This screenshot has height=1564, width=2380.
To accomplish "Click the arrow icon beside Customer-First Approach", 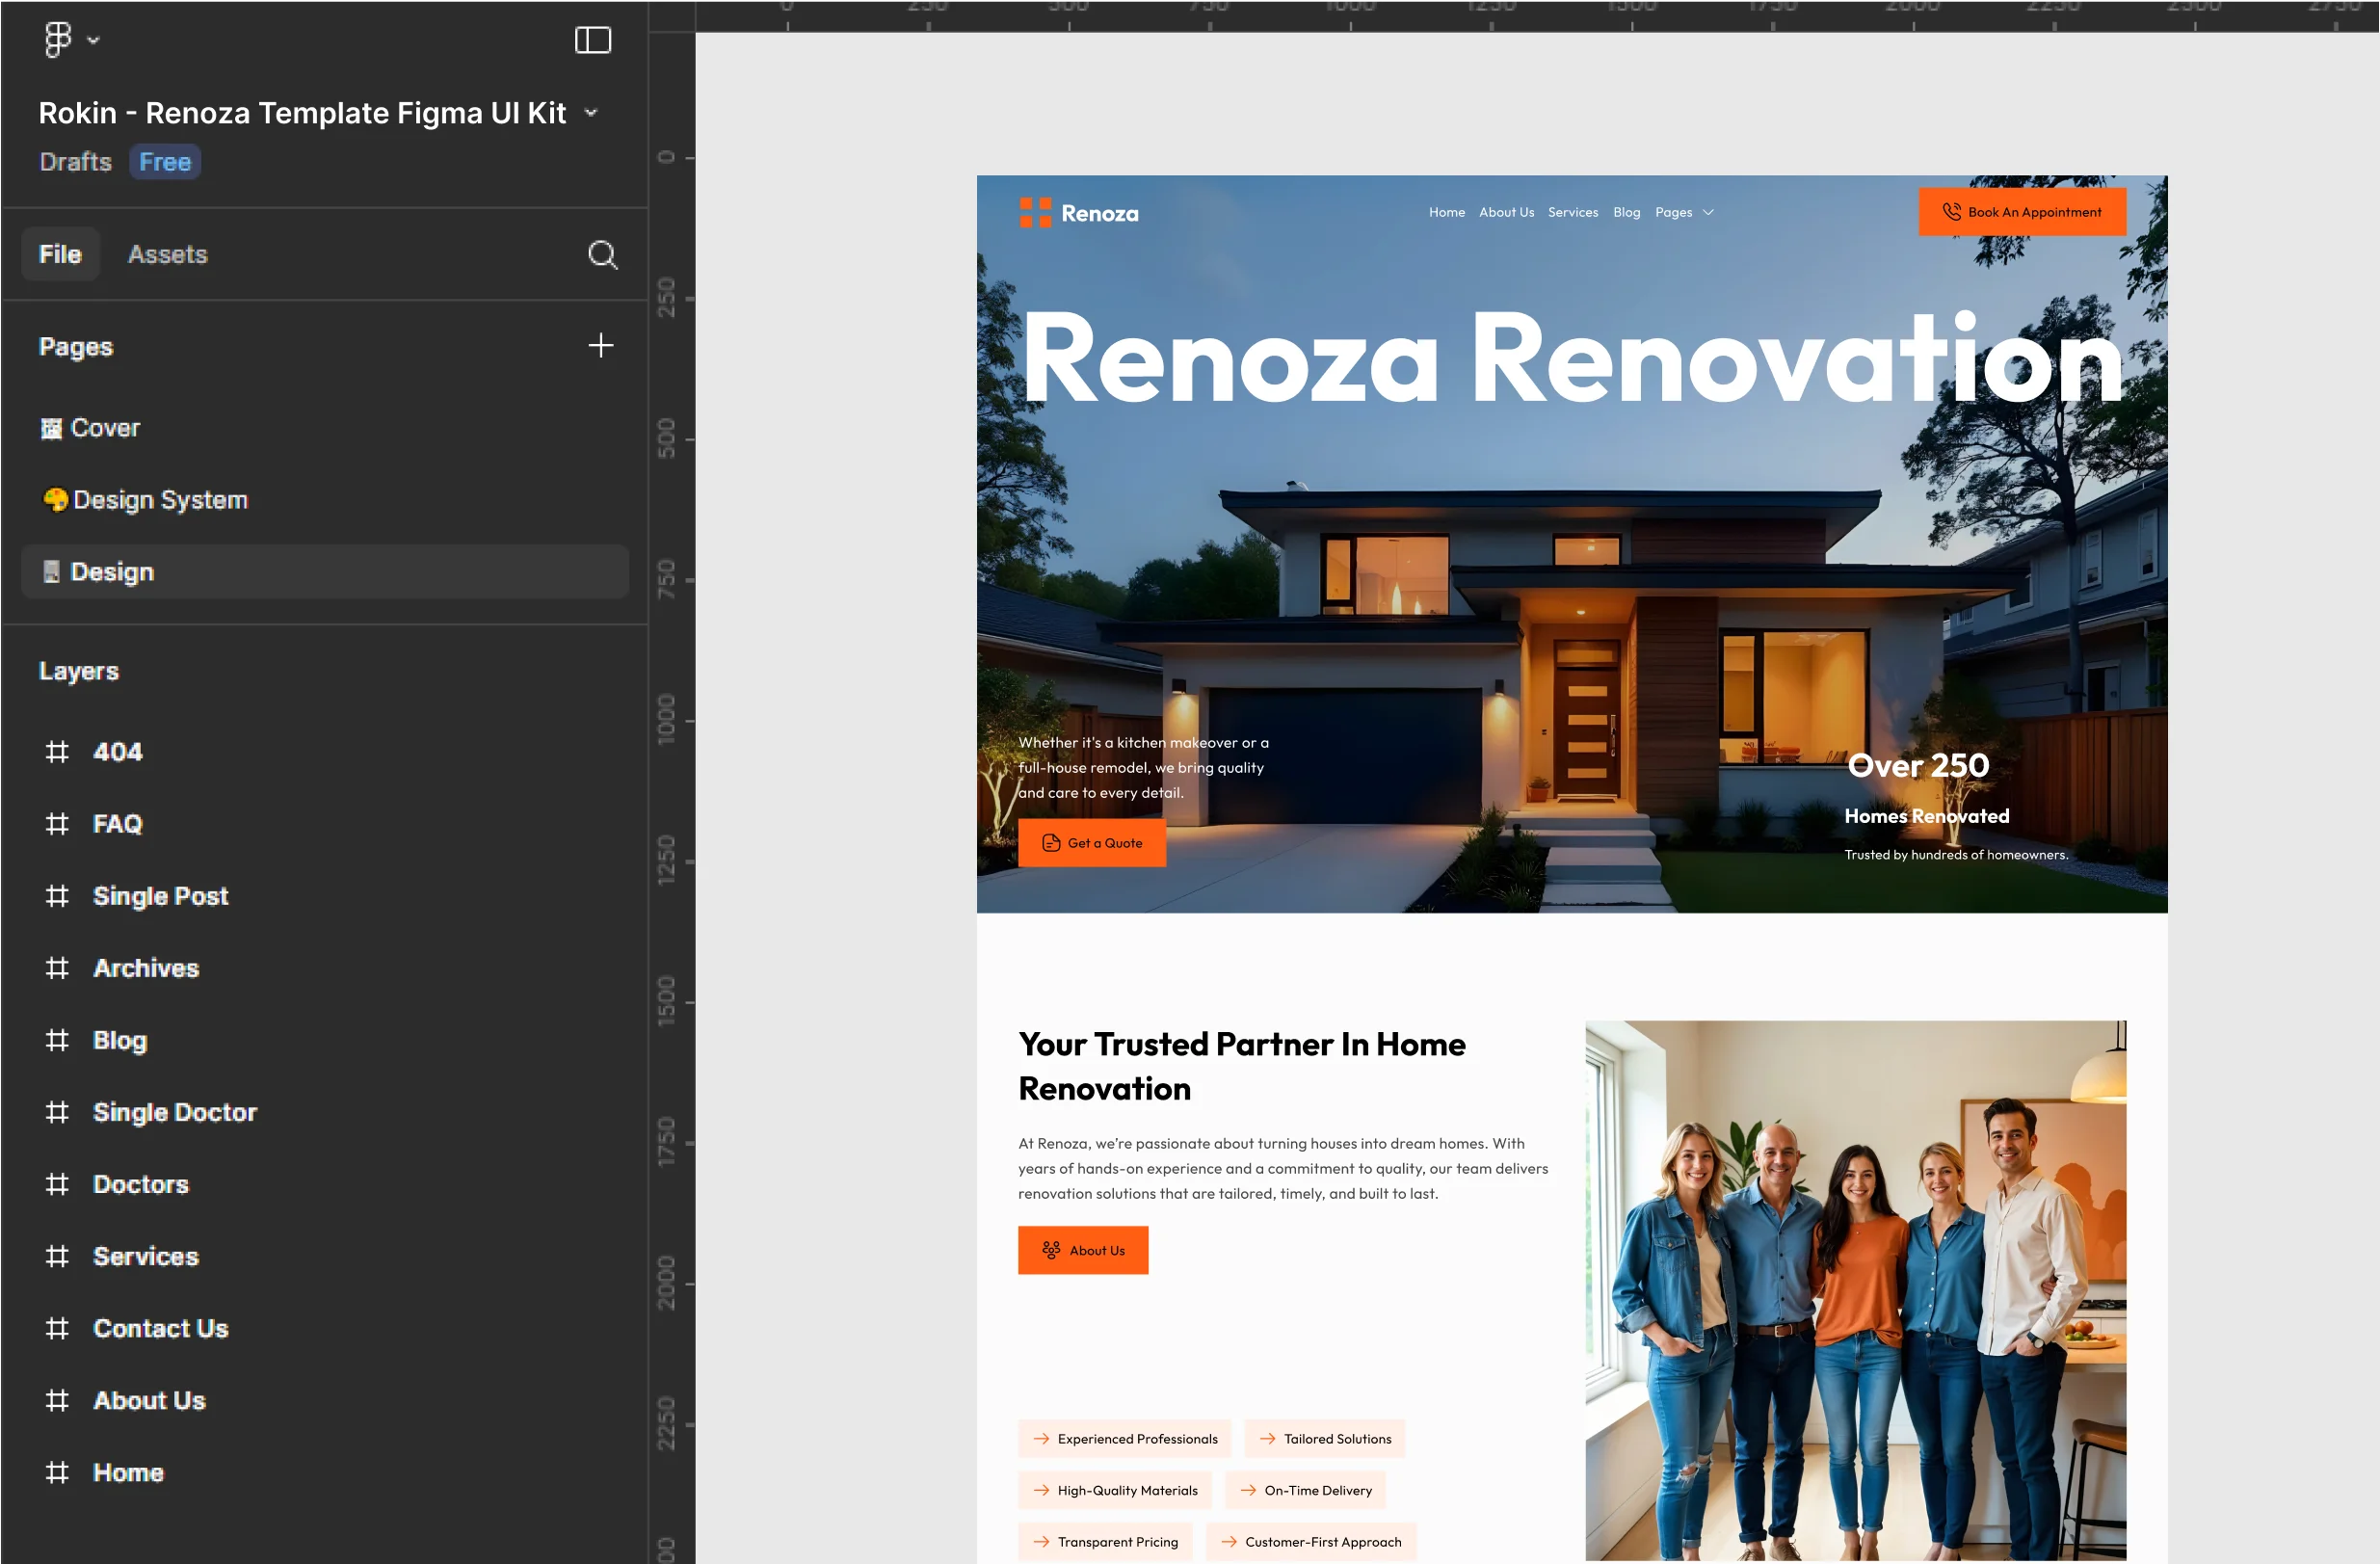I will [x=1229, y=1542].
